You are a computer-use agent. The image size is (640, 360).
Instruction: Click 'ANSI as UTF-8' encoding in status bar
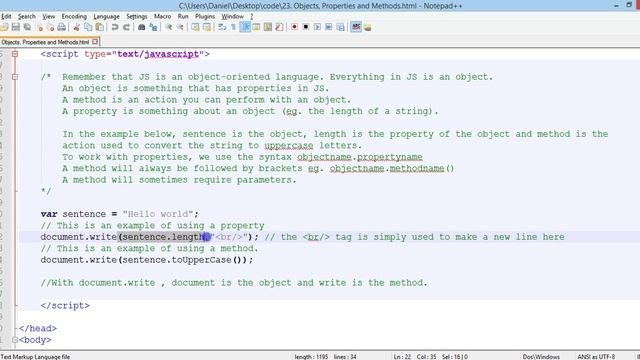coord(596,357)
